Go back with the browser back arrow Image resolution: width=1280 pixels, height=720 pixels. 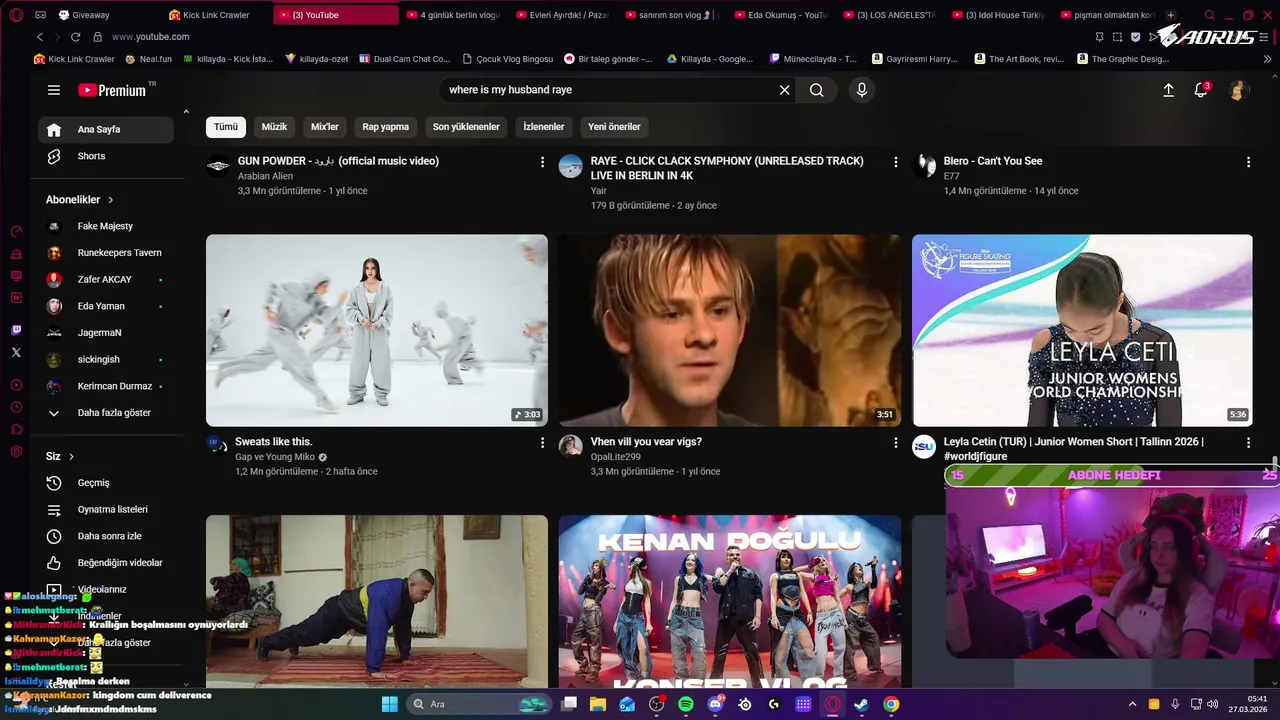pos(40,37)
